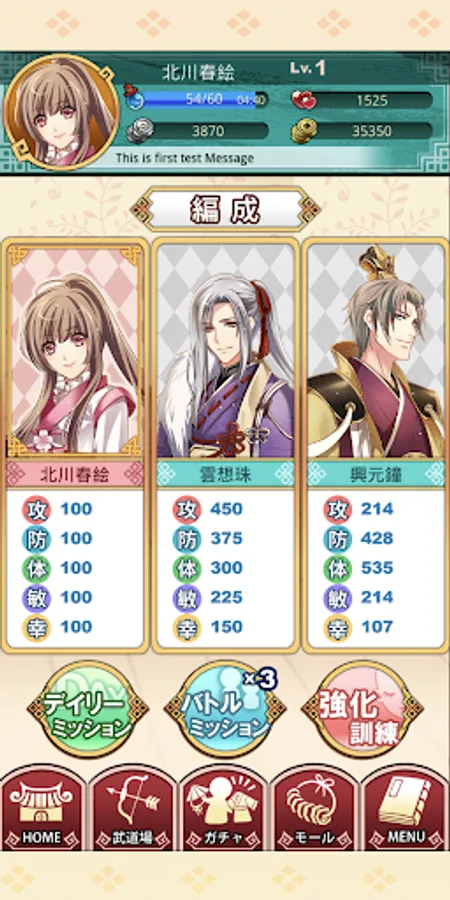The width and height of the screenshot is (450, 900).
Task: Tap the silver coins currency icon
Action: pos(138,131)
